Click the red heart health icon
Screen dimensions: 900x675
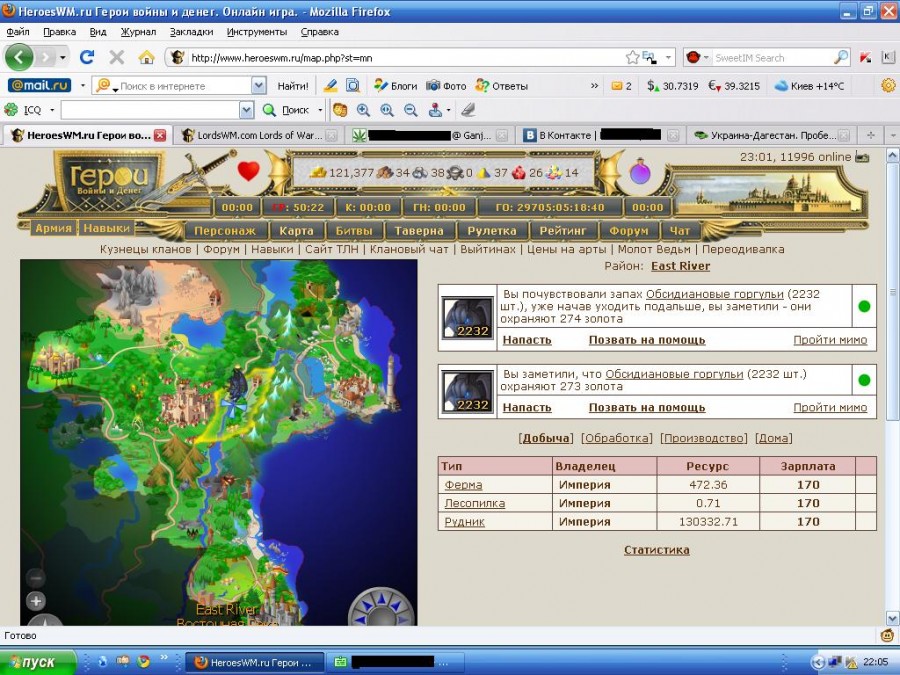[248, 171]
